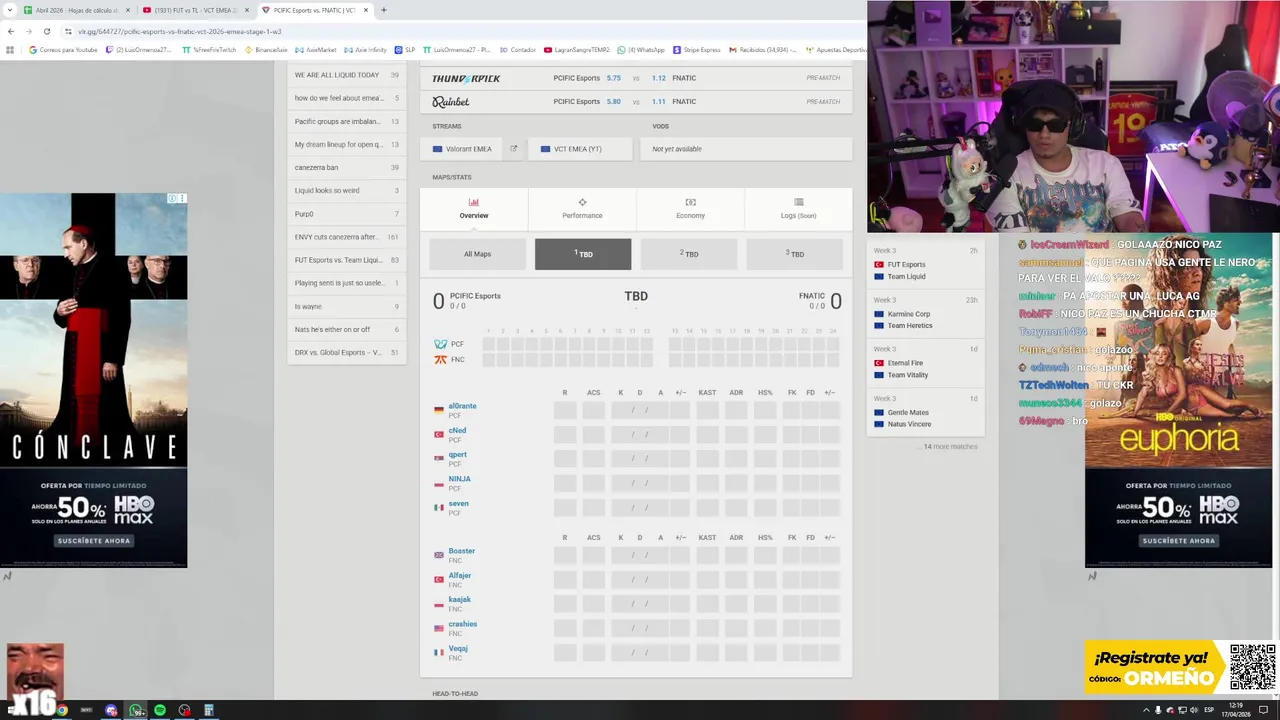The height and width of the screenshot is (720, 1280).
Task: Open player Alfajer's profile
Action: click(x=459, y=575)
